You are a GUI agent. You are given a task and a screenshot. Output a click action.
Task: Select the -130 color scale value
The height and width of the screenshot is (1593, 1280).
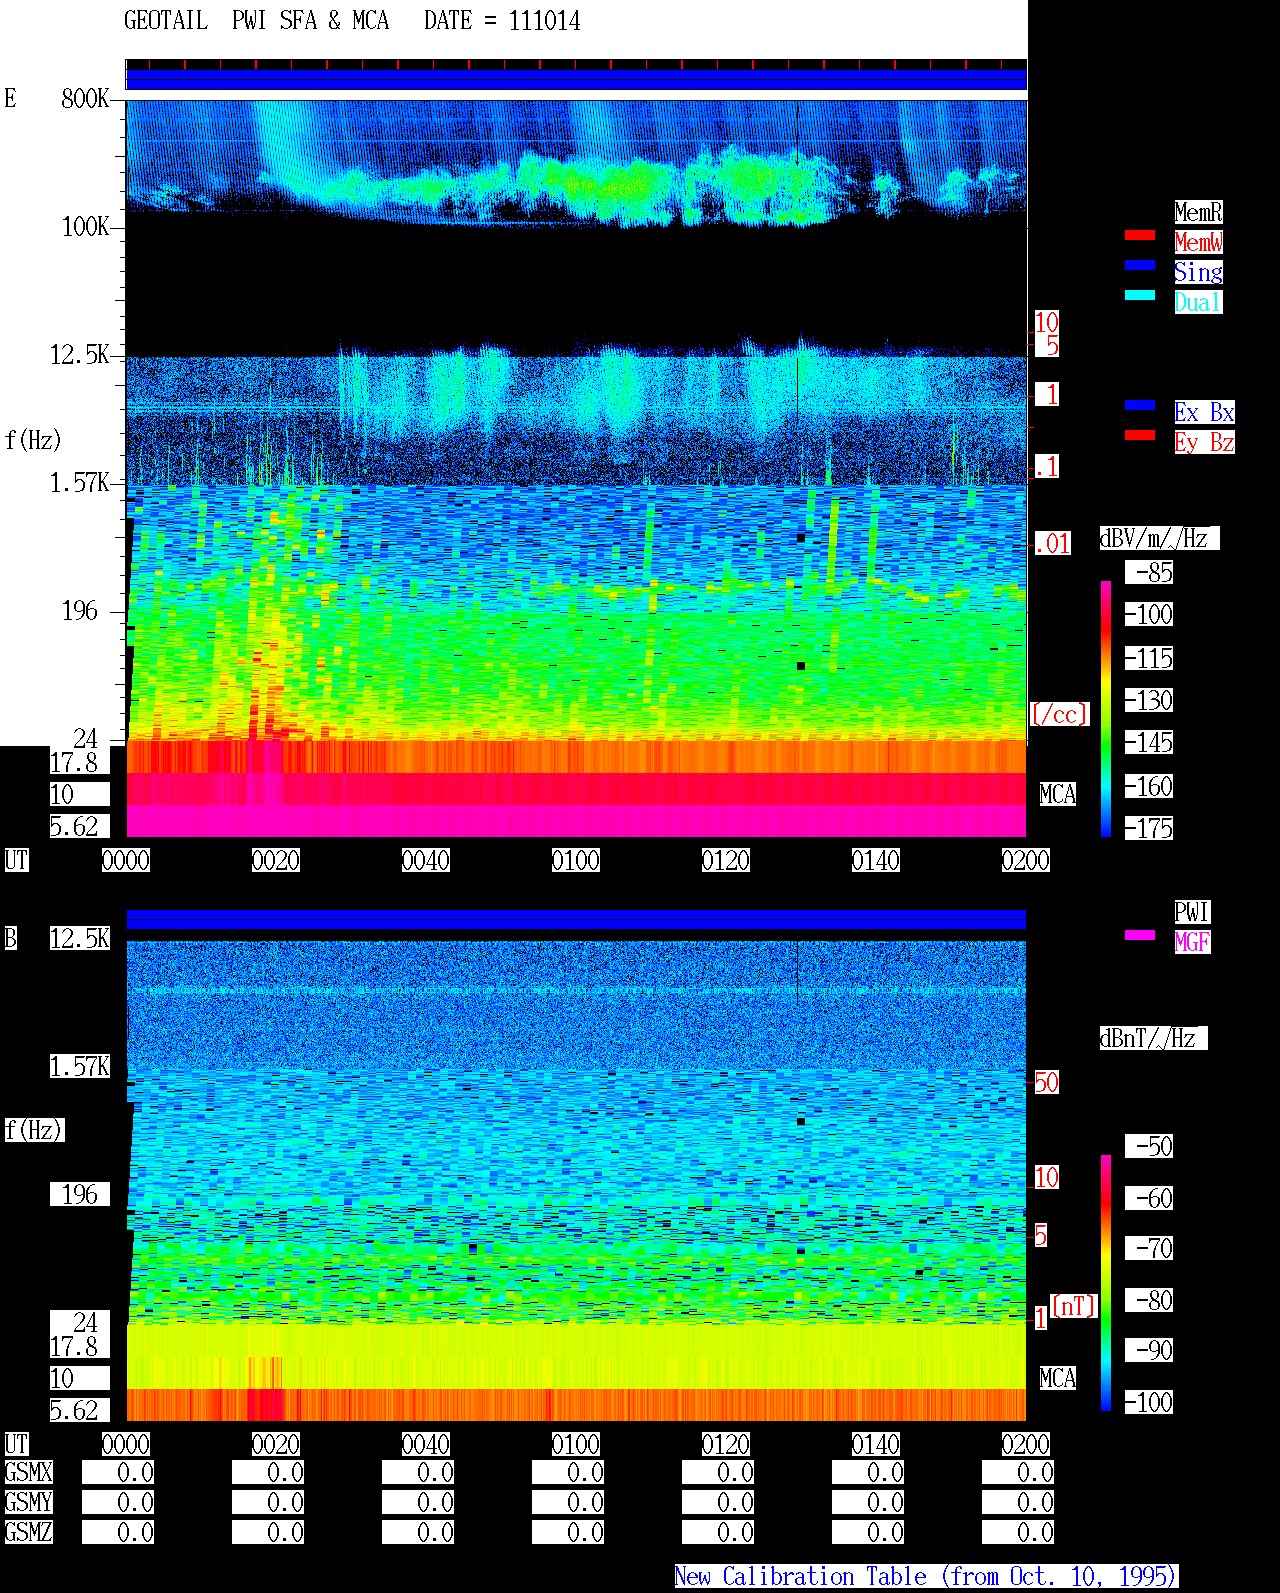[x=1149, y=700]
